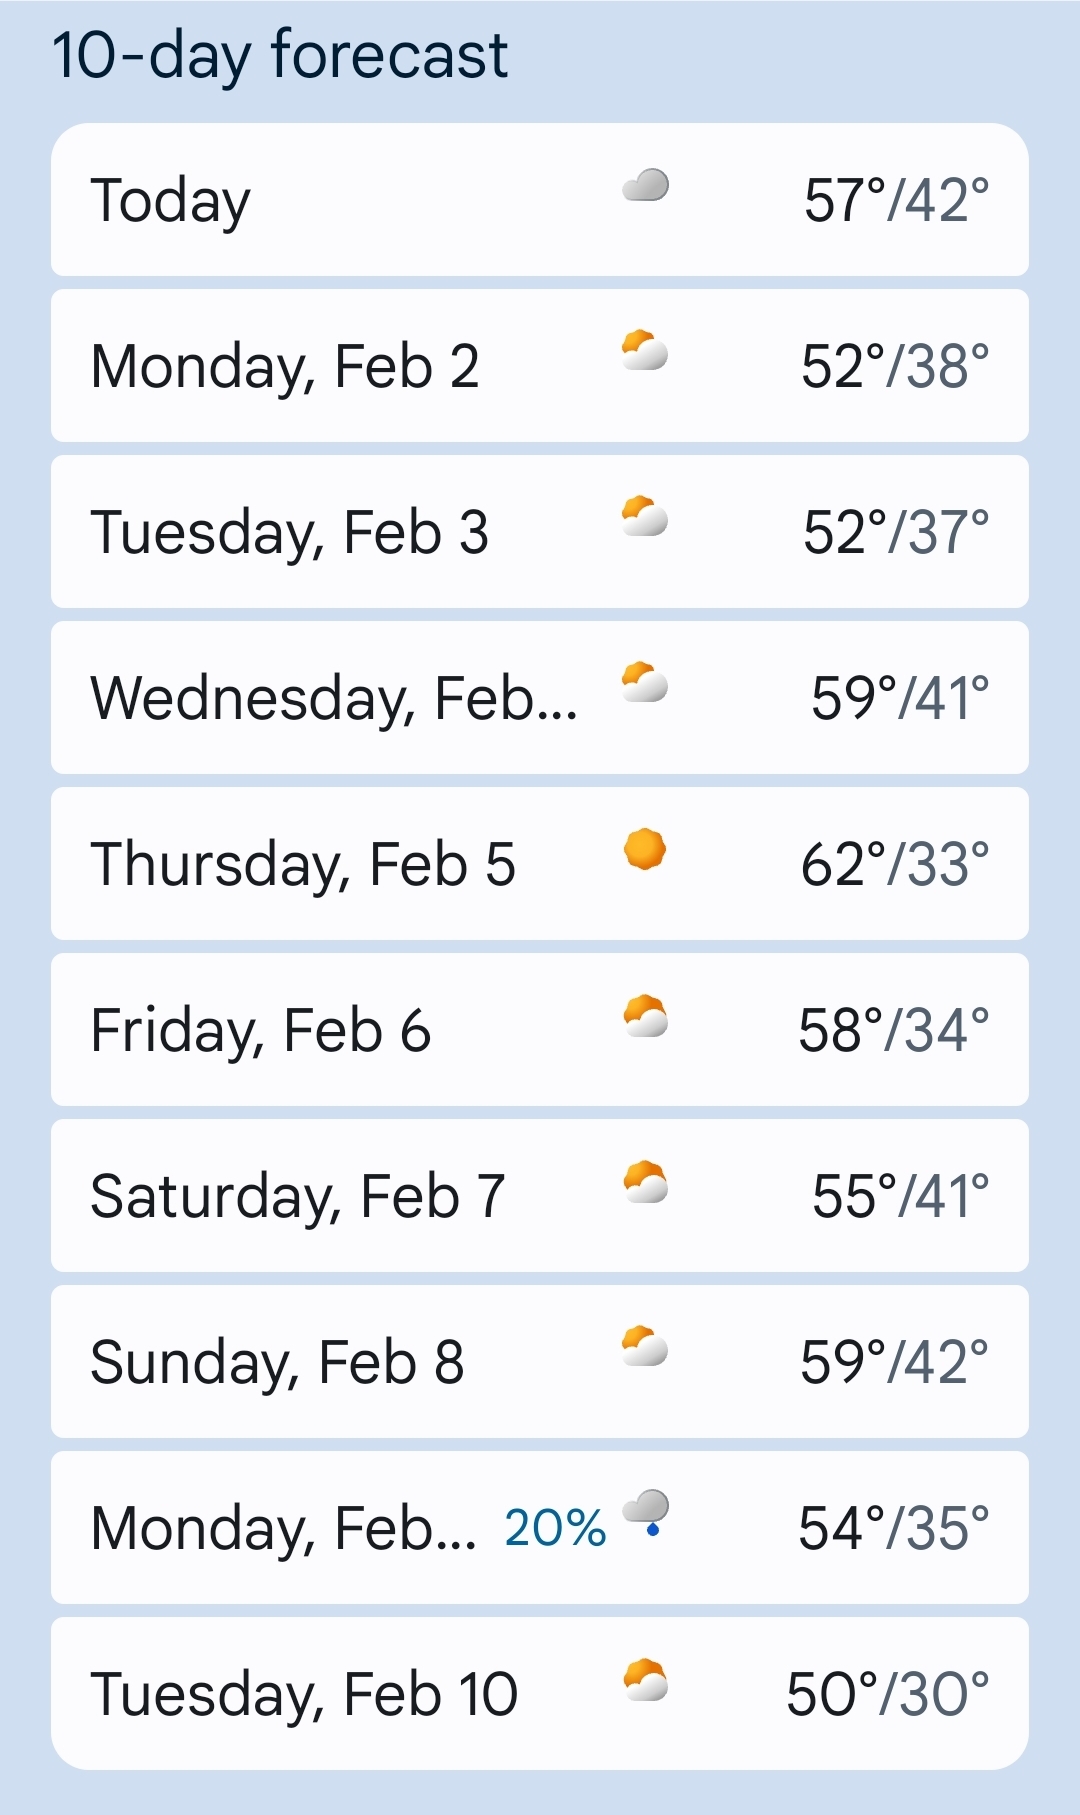Tap the 57°/42° temperature for Today
Viewport: 1080px width, 1815px height.
pos(896,200)
